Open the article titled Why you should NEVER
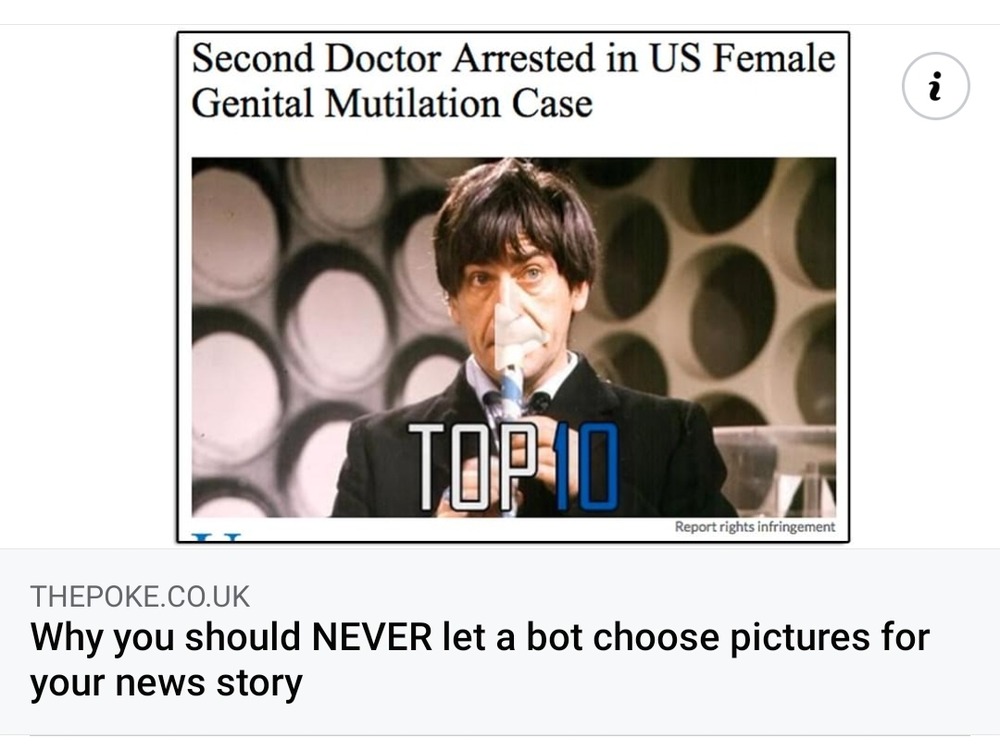1000x750 pixels. point(480,659)
